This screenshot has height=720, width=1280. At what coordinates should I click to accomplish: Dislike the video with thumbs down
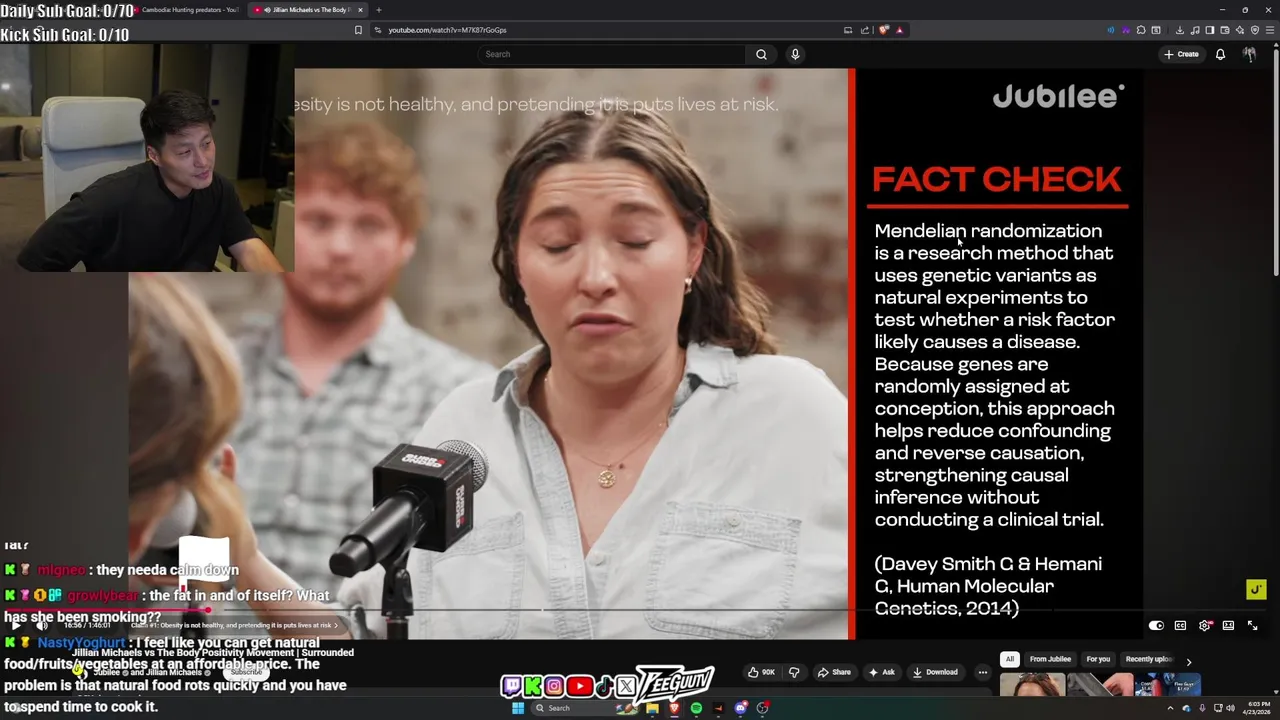794,672
